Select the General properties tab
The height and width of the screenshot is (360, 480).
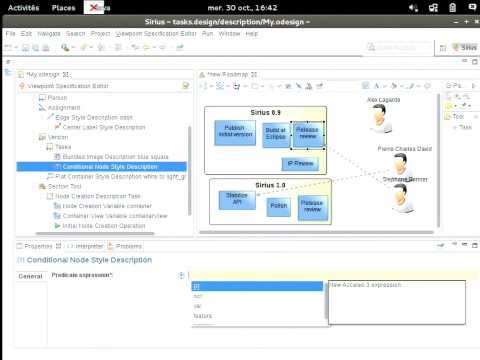coord(31,276)
